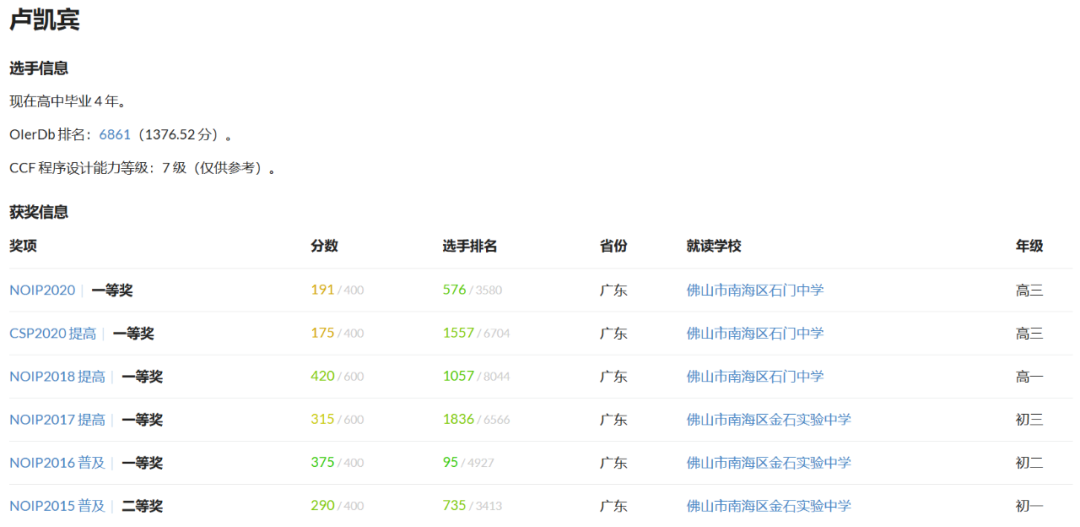This screenshot has width=1080, height=527.
Task: Click the rank 1057 in the NOIP2018 row
Action: coord(459,376)
